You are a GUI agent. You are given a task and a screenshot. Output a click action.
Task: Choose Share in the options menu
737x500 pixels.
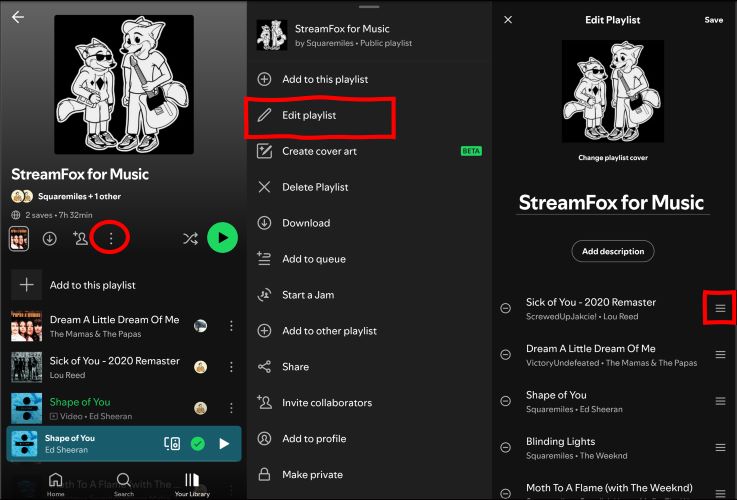369,367
